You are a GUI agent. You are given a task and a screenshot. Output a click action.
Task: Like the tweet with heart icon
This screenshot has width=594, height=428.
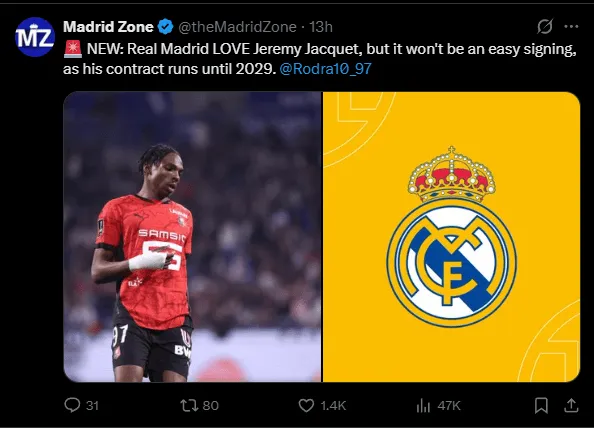pos(306,405)
